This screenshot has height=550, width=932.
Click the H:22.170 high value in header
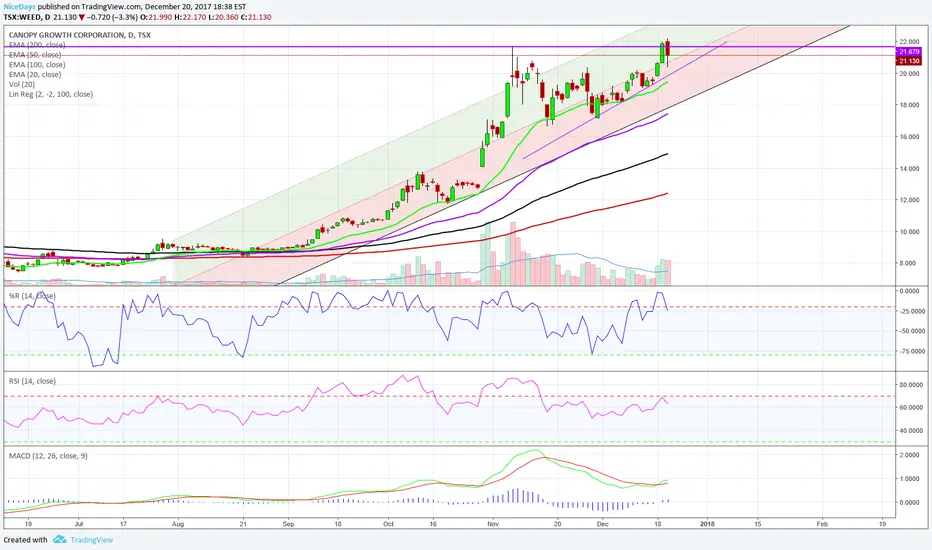pos(190,17)
